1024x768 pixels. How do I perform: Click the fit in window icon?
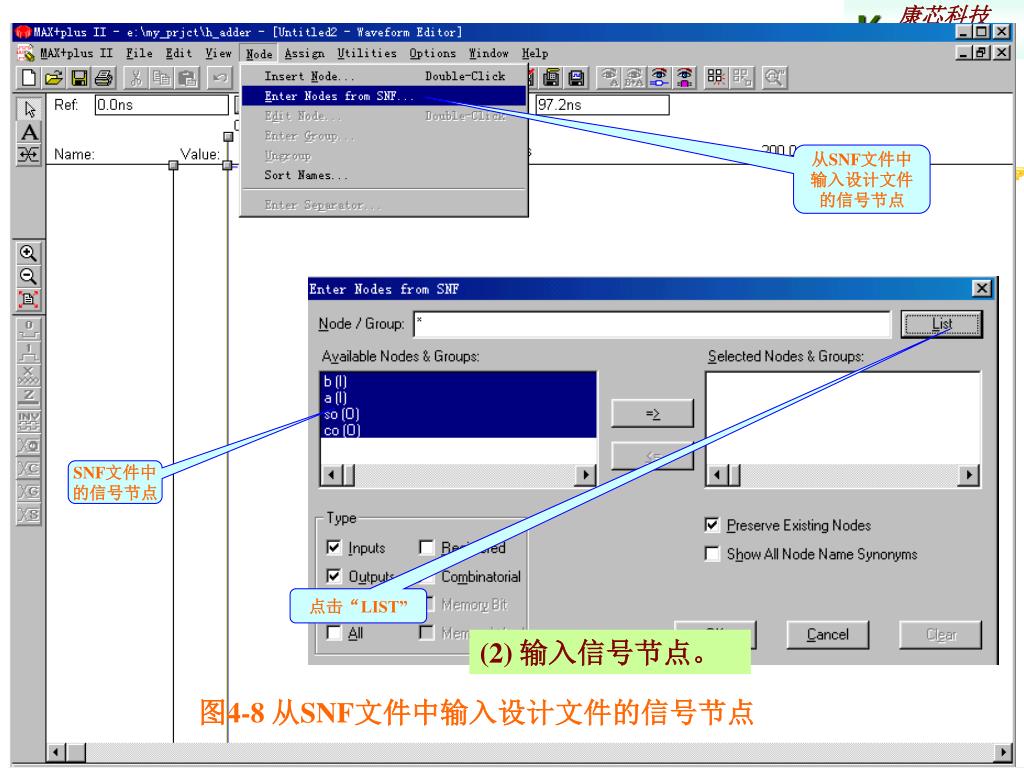[28, 299]
